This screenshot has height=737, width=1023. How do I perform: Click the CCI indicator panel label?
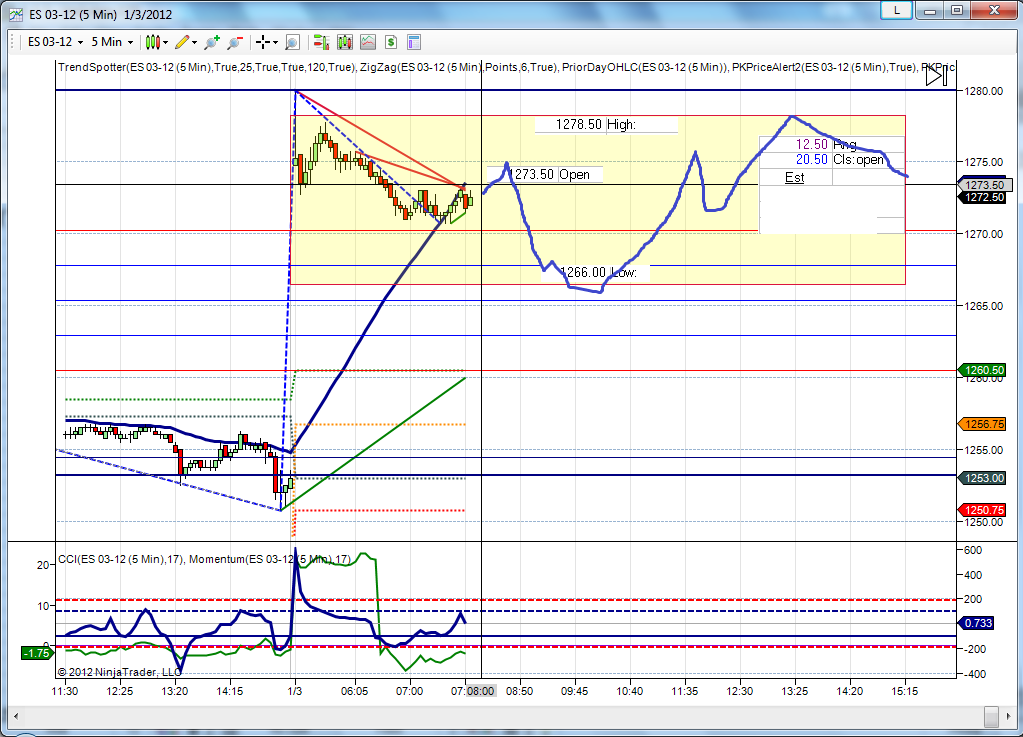click(x=120, y=559)
